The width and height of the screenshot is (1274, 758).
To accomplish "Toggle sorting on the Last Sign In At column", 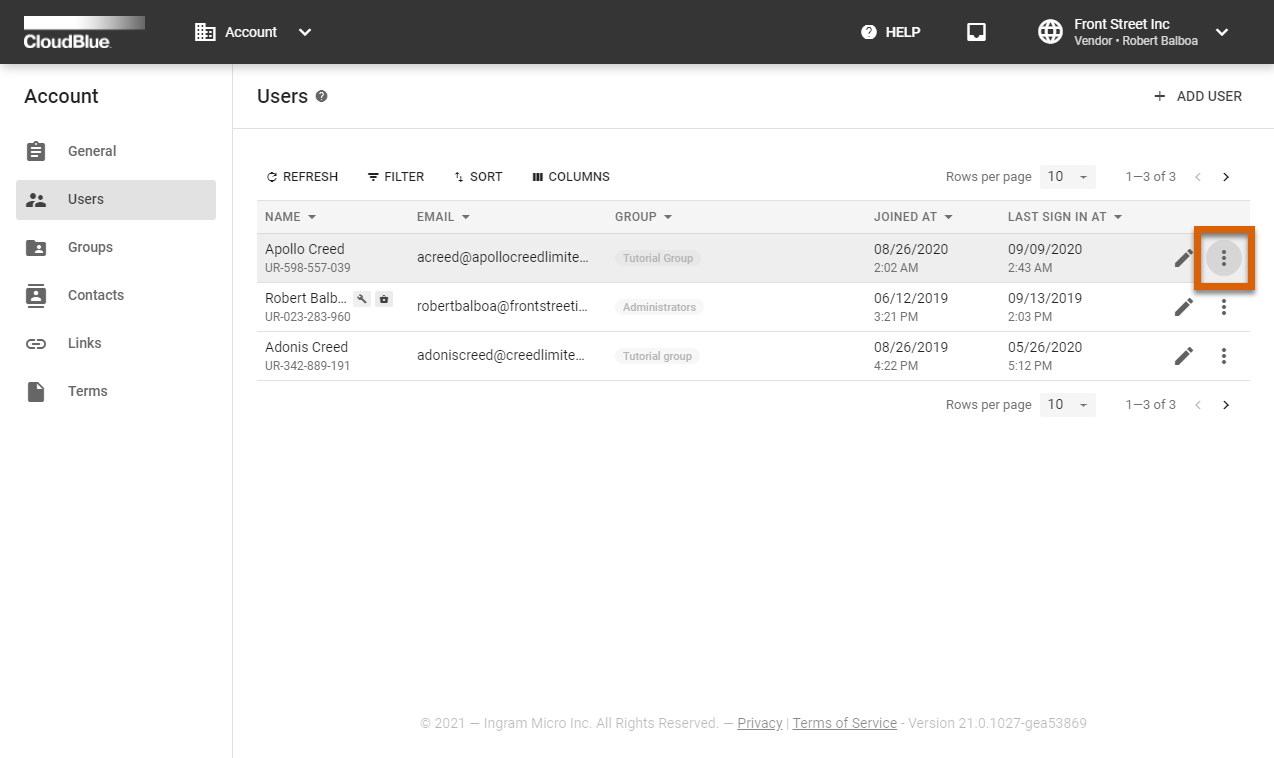I will tap(1064, 216).
